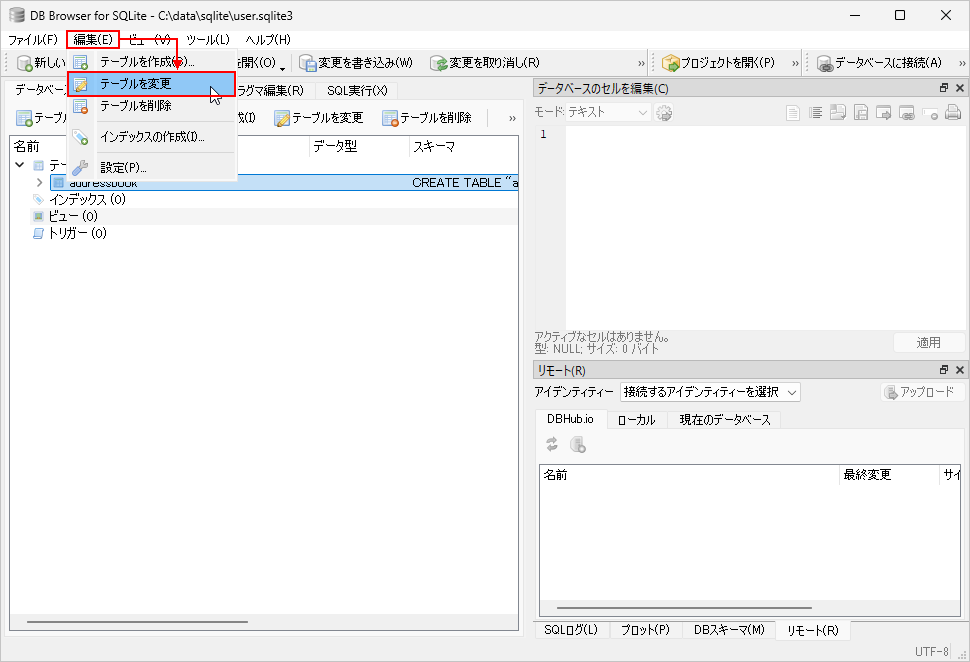Collapse the テーブル tree group
Image resolution: width=970 pixels, height=662 pixels.
pyautogui.click(x=21, y=165)
